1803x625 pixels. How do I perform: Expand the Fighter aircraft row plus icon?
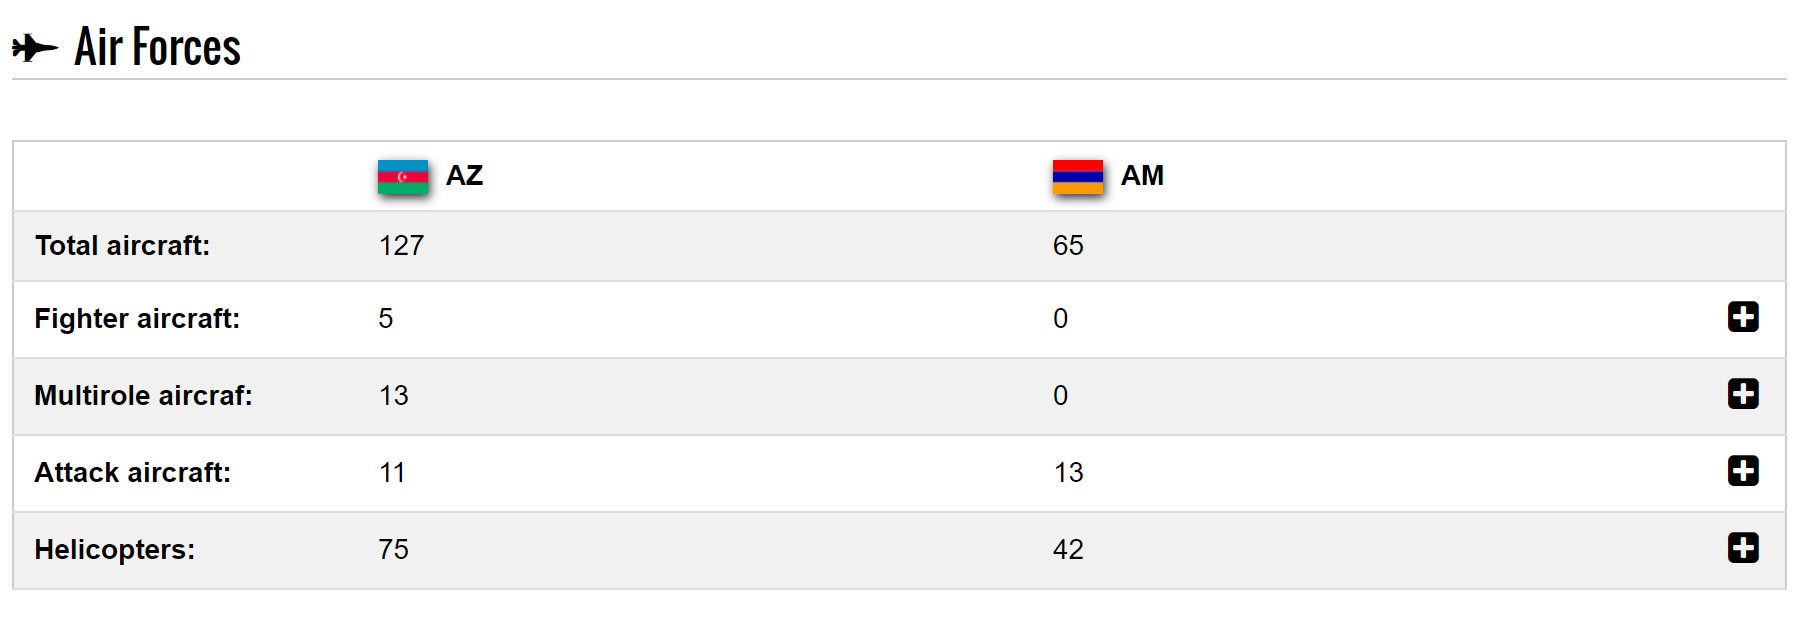(x=1743, y=317)
